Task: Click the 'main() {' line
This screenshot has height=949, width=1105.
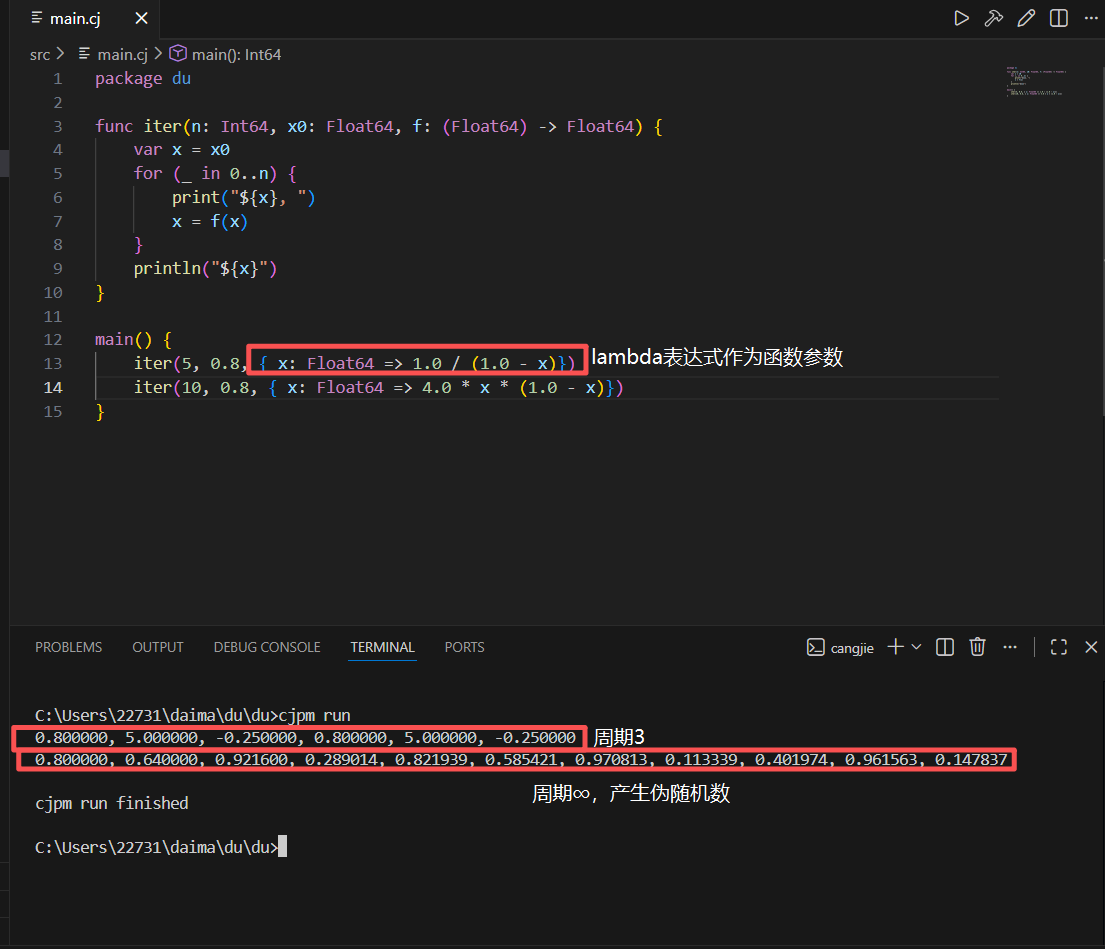Action: pyautogui.click(x=133, y=340)
